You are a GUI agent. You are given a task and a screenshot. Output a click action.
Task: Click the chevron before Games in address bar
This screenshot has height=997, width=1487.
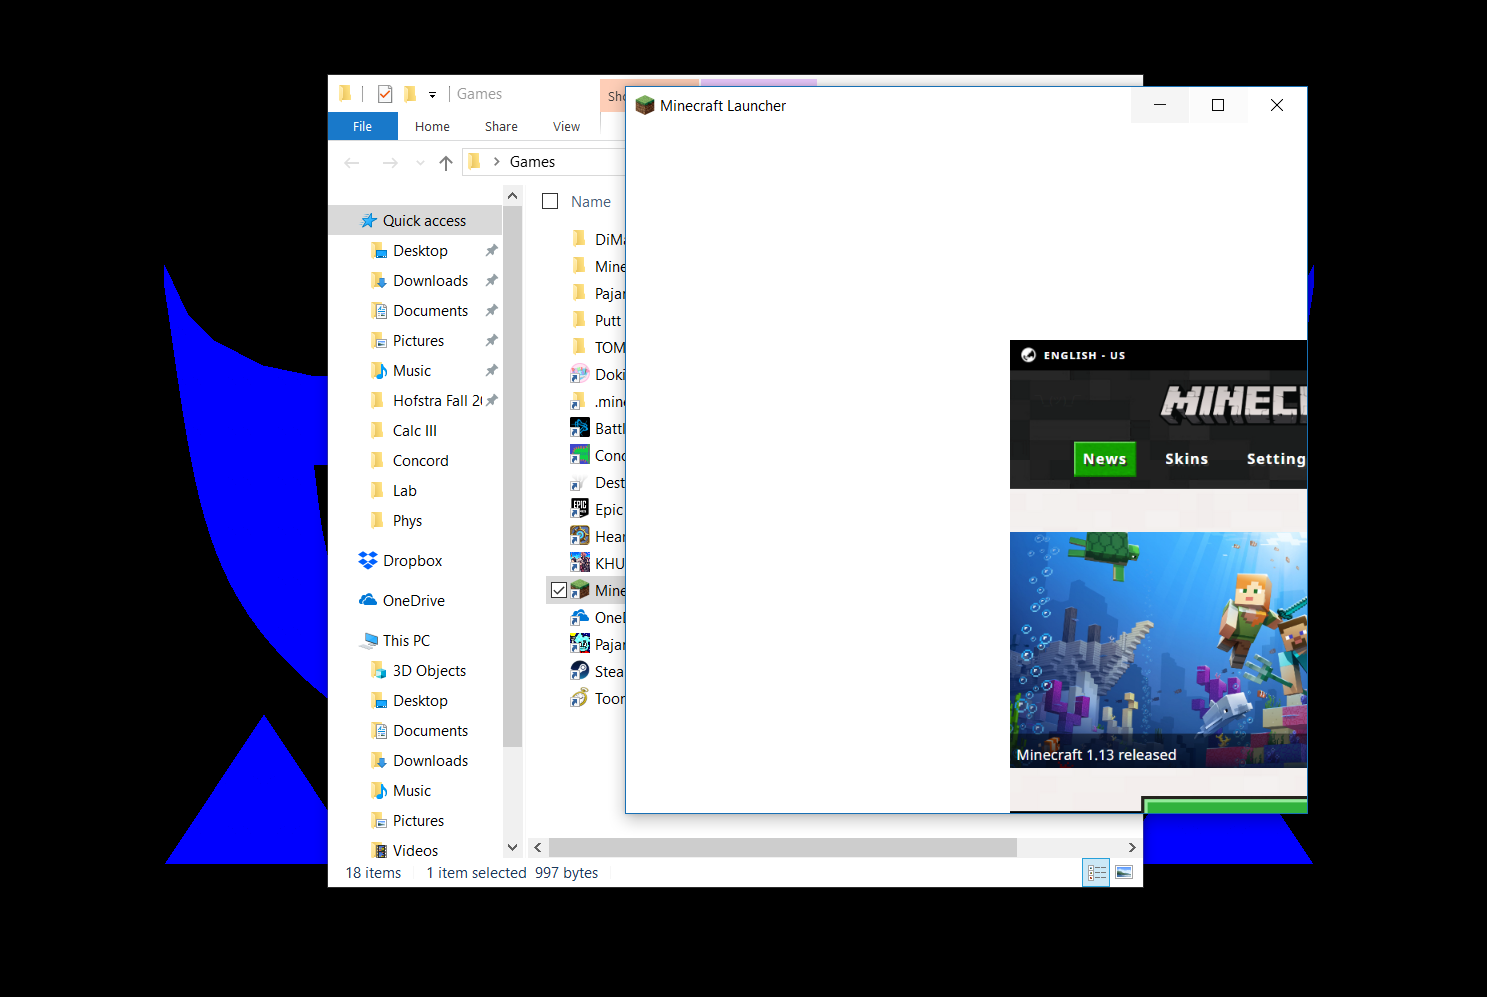coord(496,162)
